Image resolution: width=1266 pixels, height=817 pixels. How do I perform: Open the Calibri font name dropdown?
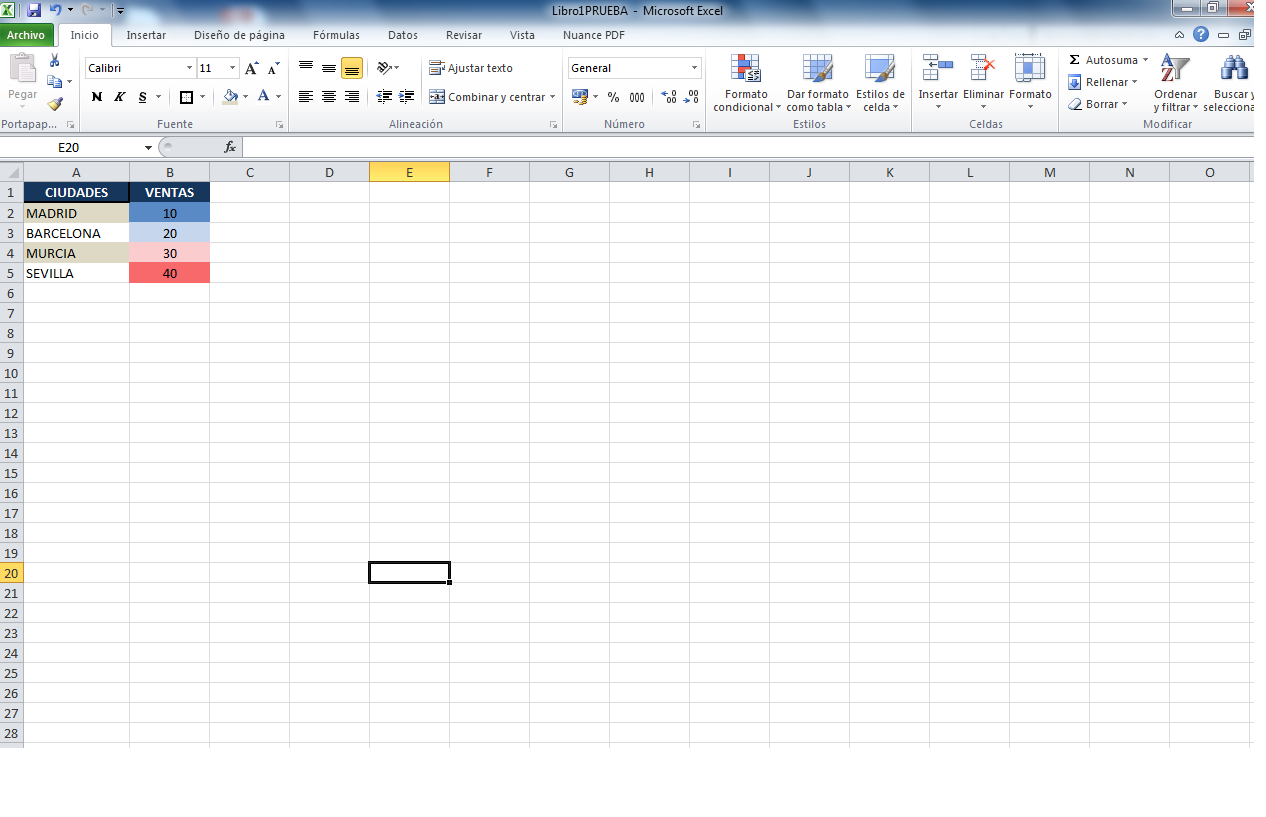189,68
